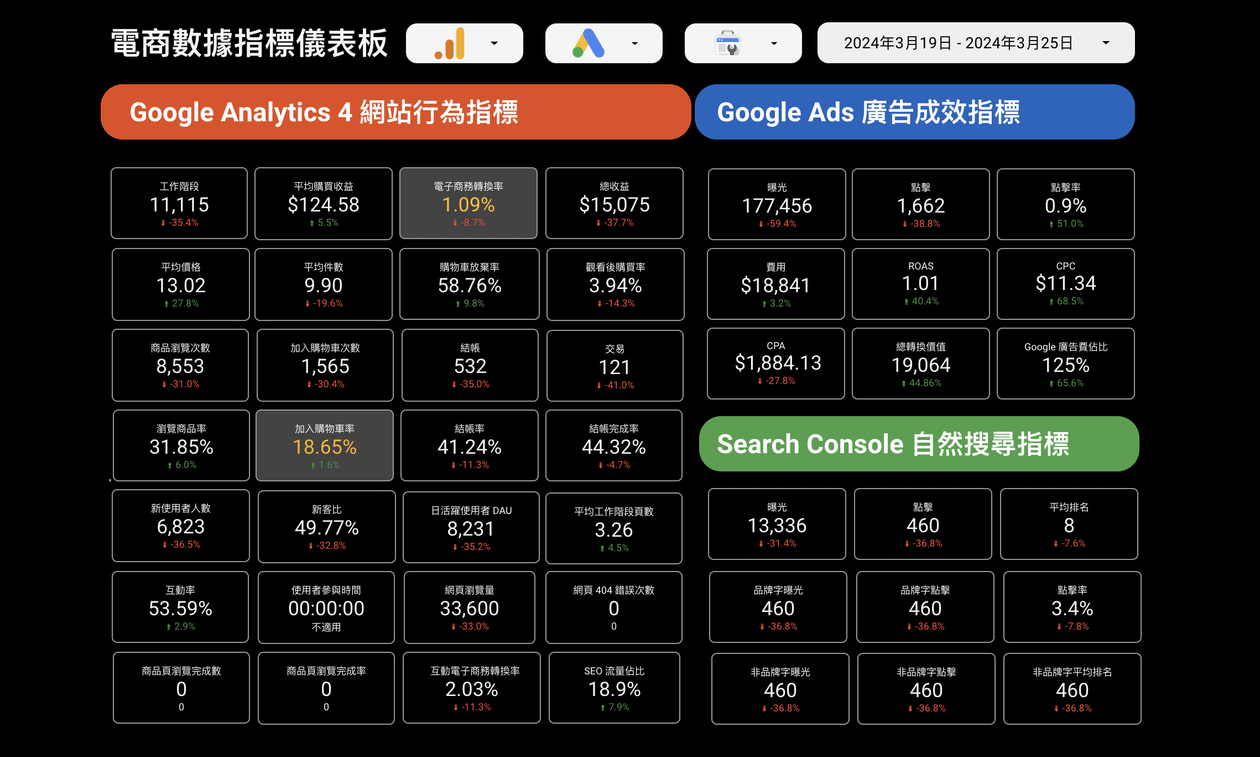Select the 互動率 53.59% scorecard
This screenshot has height=757, width=1260.
pos(180,607)
